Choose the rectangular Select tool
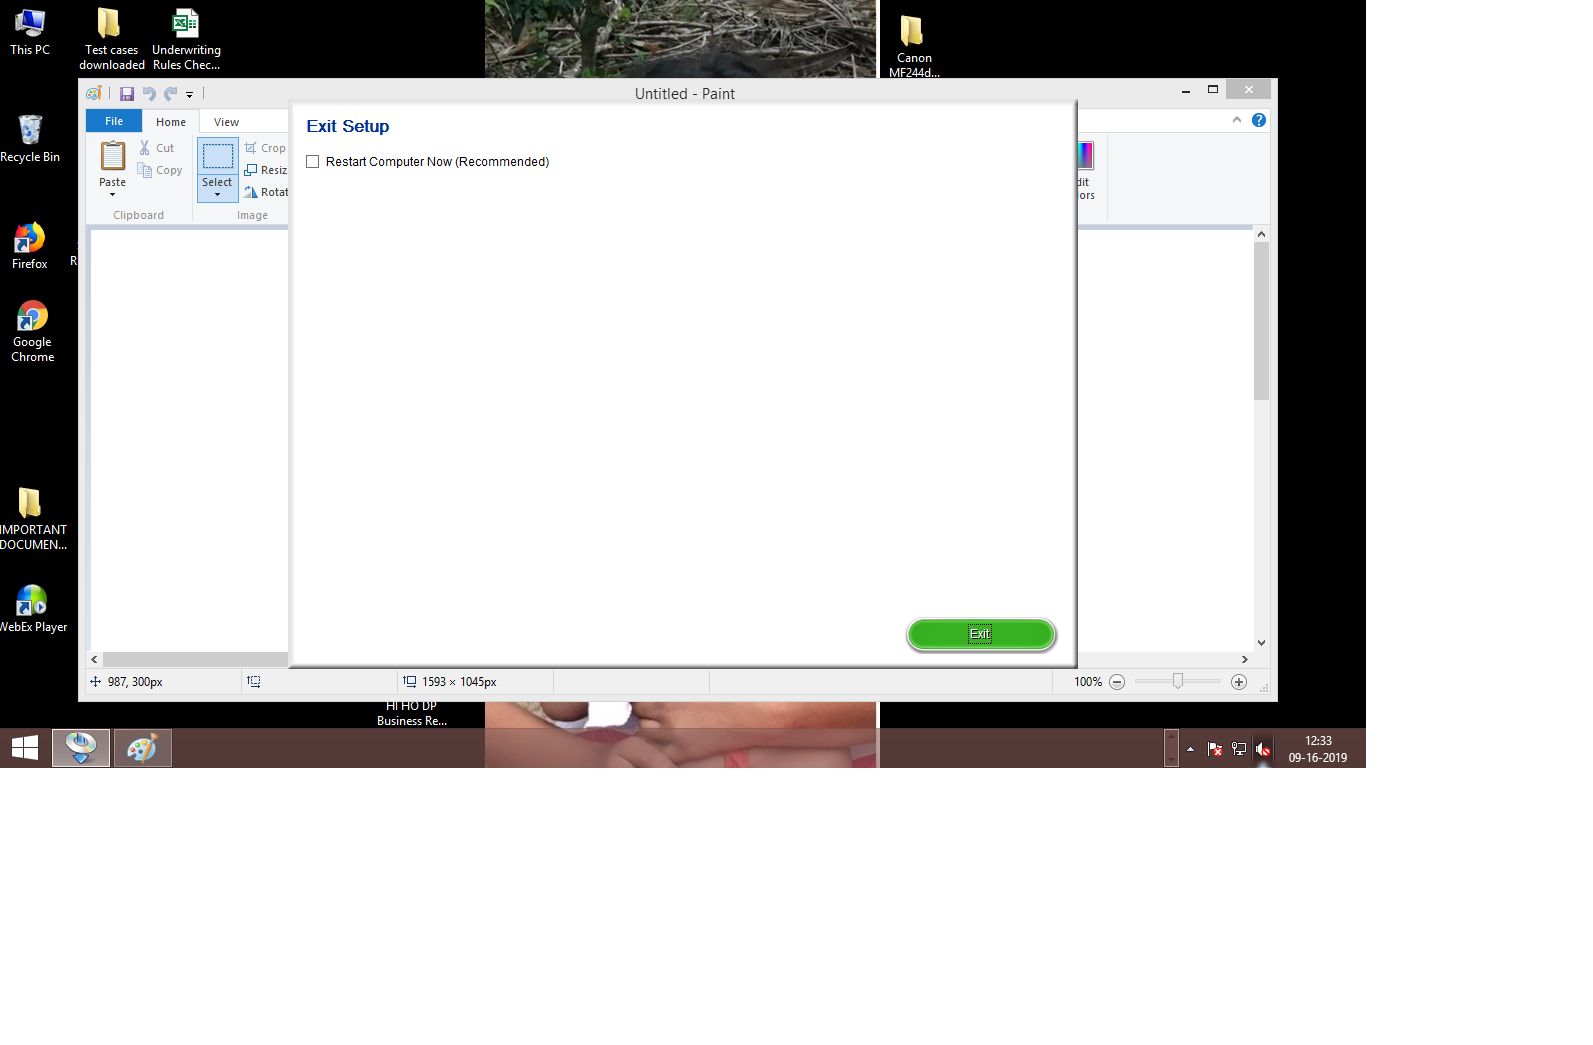This screenshot has height=1045, width=1593. pos(218,156)
